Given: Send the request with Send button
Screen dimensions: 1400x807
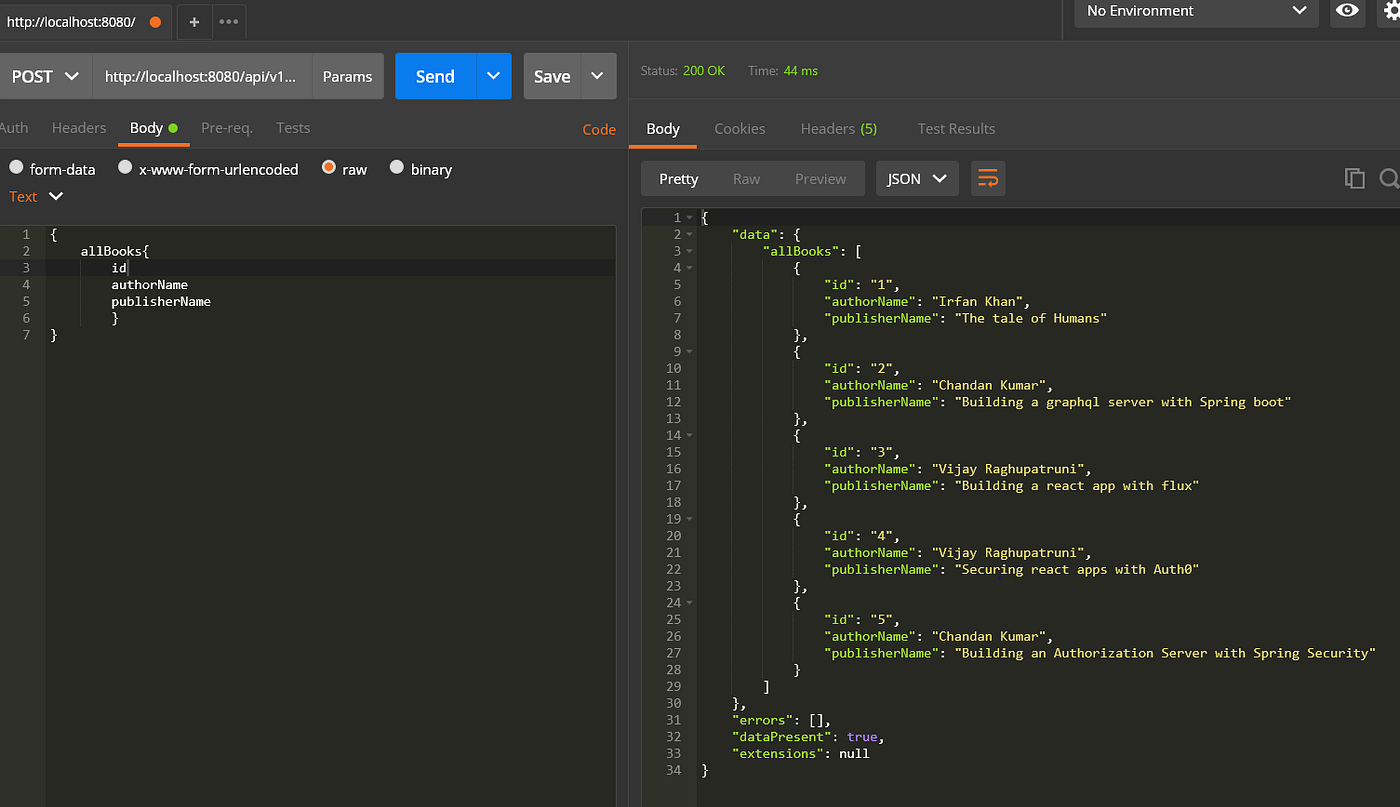Looking at the screenshot, I should [435, 76].
